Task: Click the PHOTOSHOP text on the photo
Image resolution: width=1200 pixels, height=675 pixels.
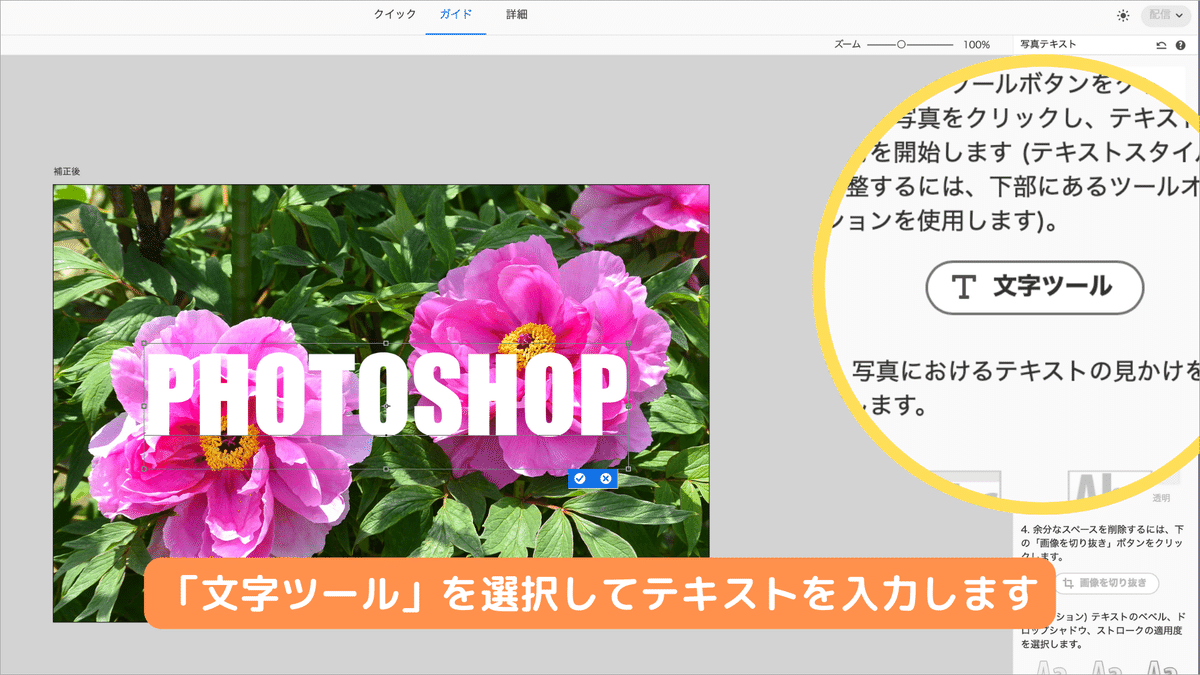Action: (x=386, y=395)
